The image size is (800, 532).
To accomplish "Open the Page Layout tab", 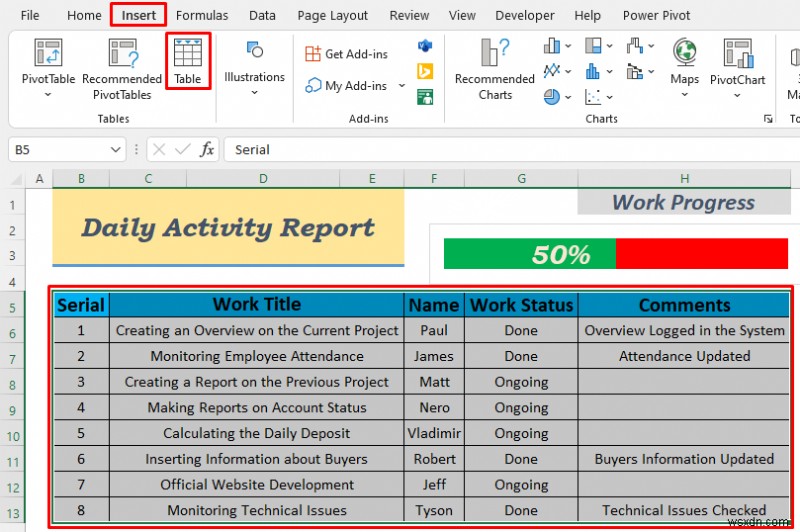I will pos(333,15).
